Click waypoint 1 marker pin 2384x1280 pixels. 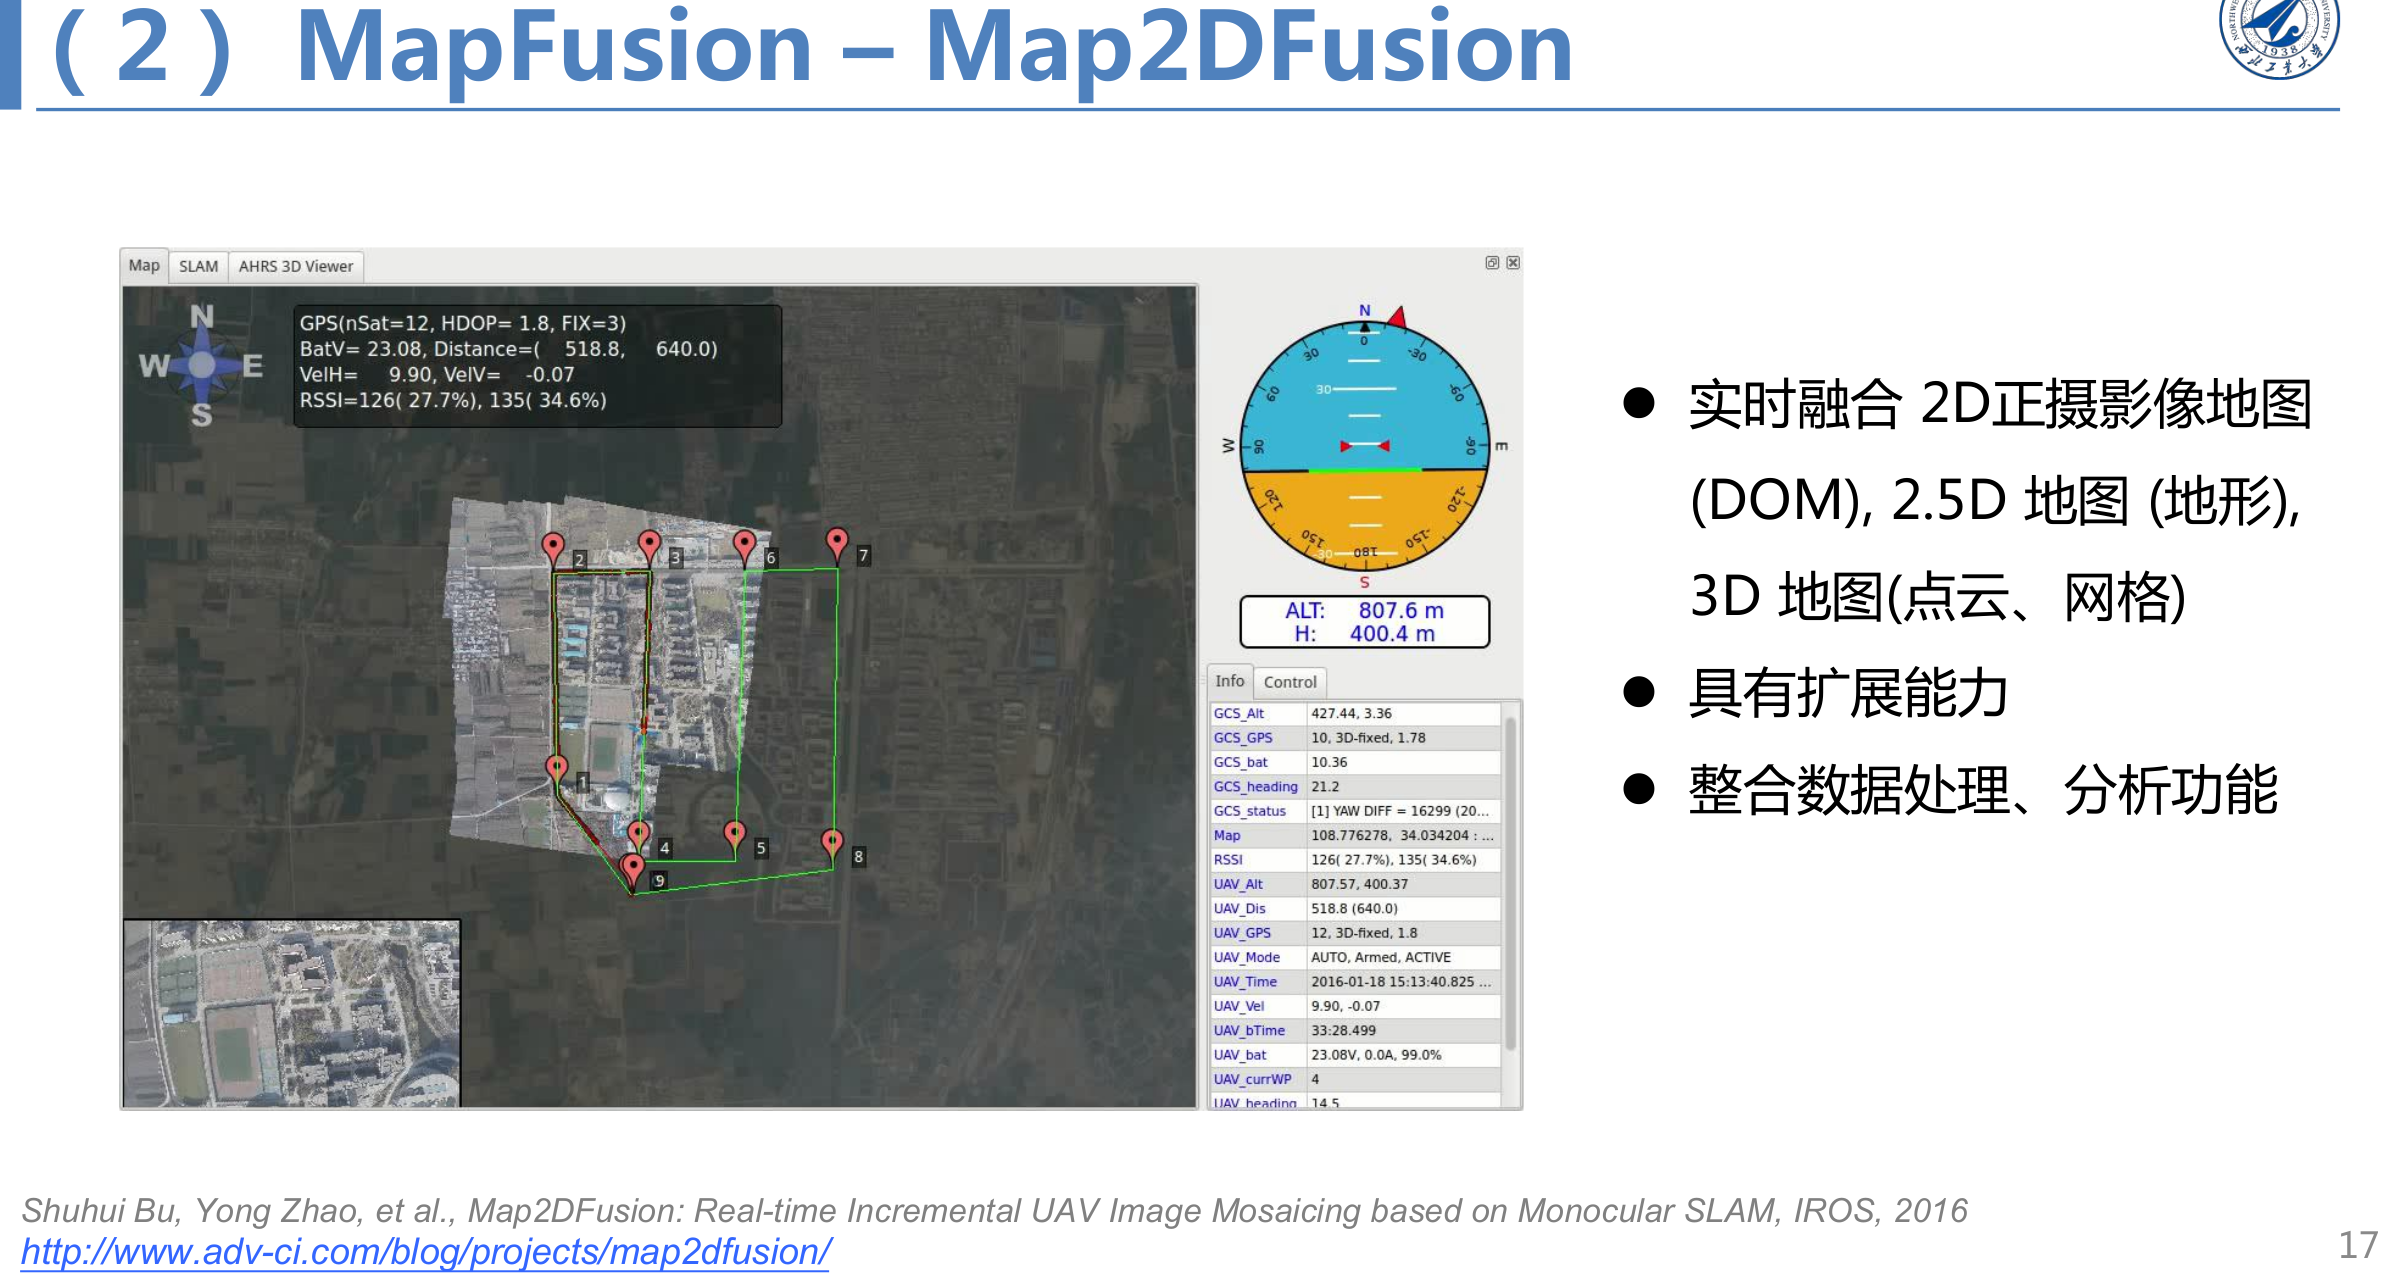click(x=557, y=769)
